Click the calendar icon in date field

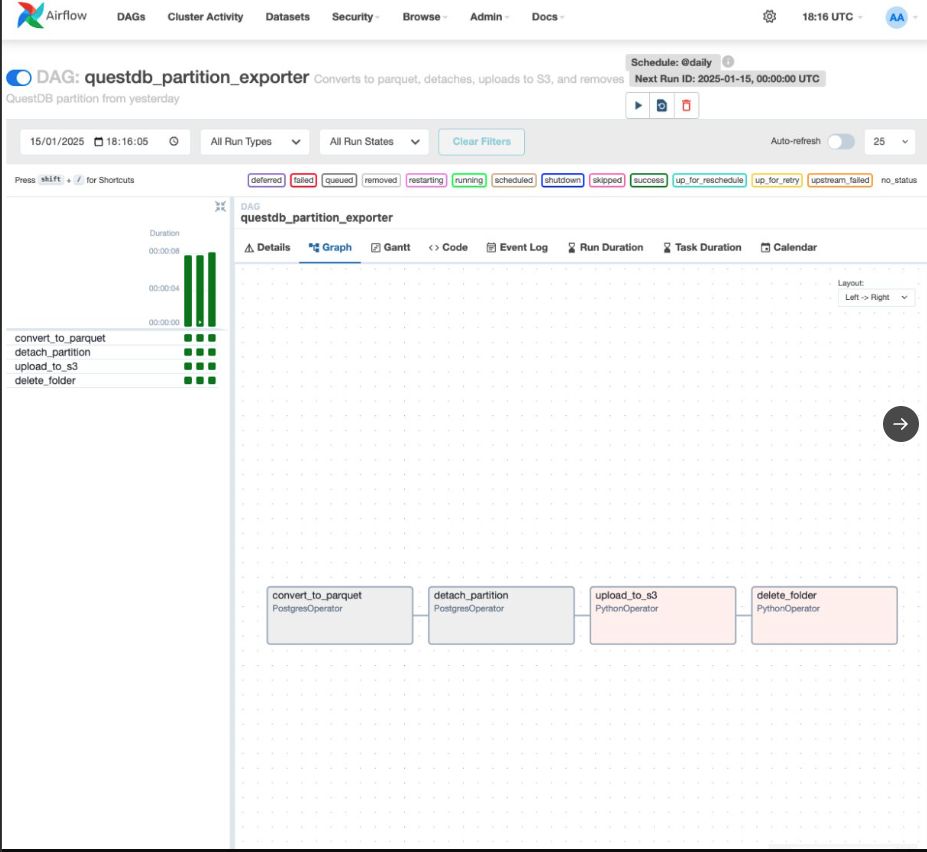click(x=99, y=141)
